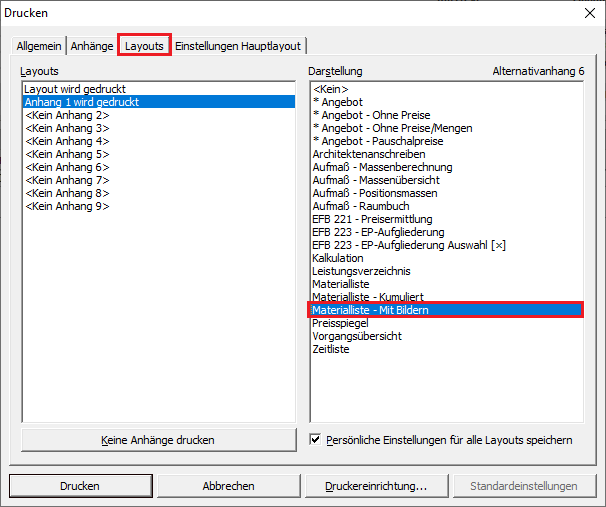Select '<Kein Anhang 2>' list entry
Screen dimensions: 606x507
(68, 115)
